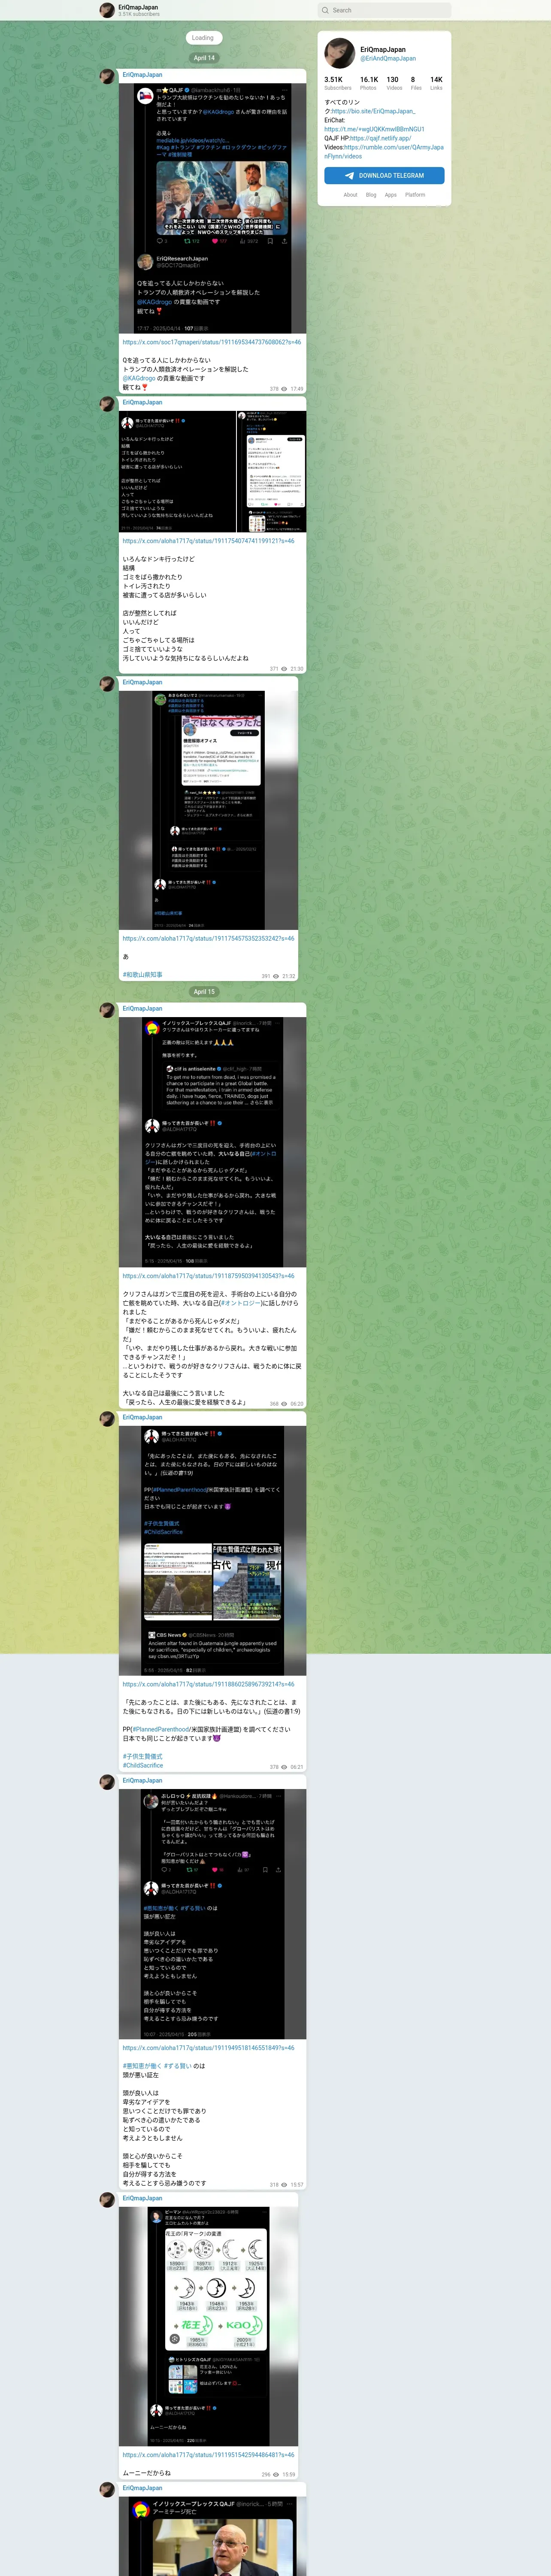Open the status link ending 6739121
This screenshot has width=551, height=2576.
(x=208, y=1684)
